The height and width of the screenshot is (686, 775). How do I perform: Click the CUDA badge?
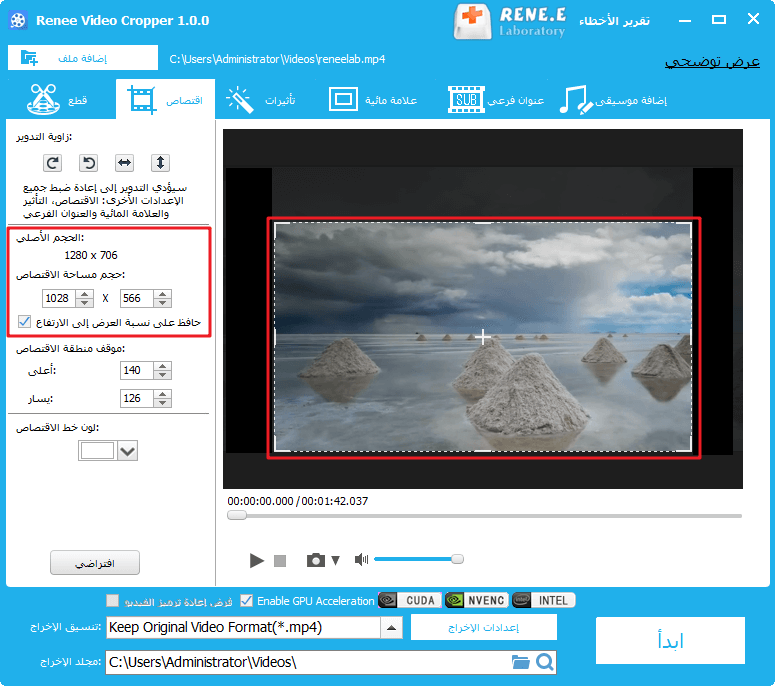pyautogui.click(x=410, y=600)
